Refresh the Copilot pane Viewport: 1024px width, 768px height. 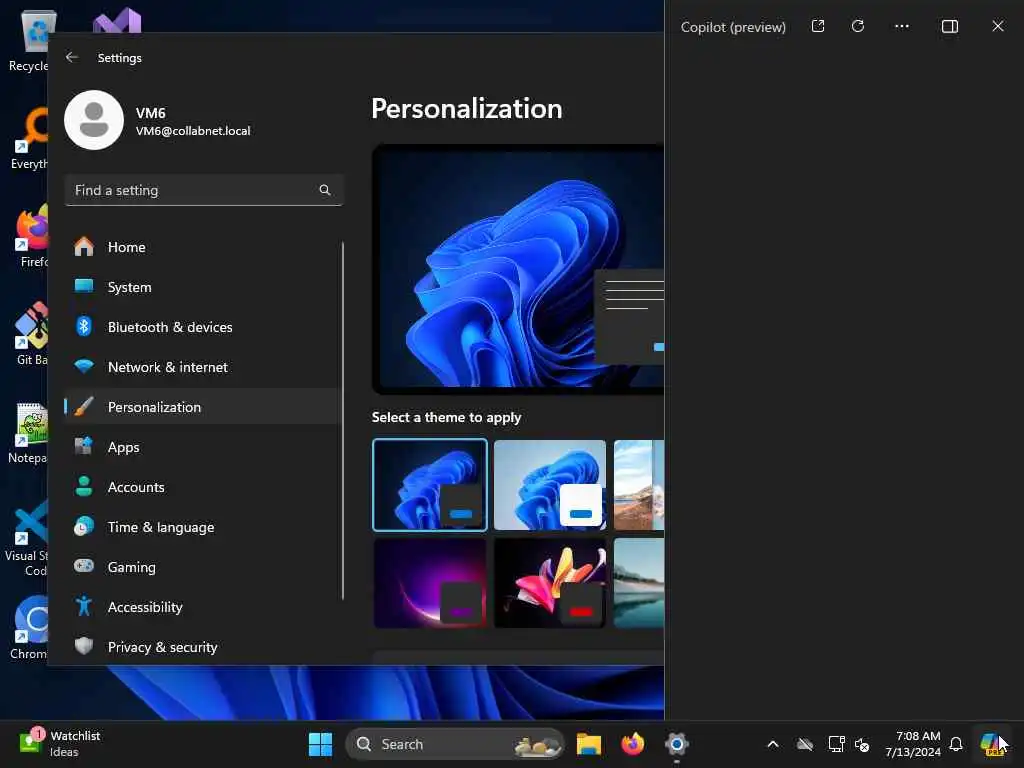(858, 26)
